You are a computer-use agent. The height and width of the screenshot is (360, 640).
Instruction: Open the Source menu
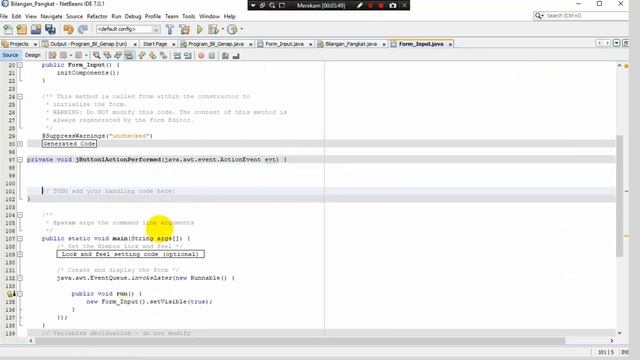[x=74, y=16]
